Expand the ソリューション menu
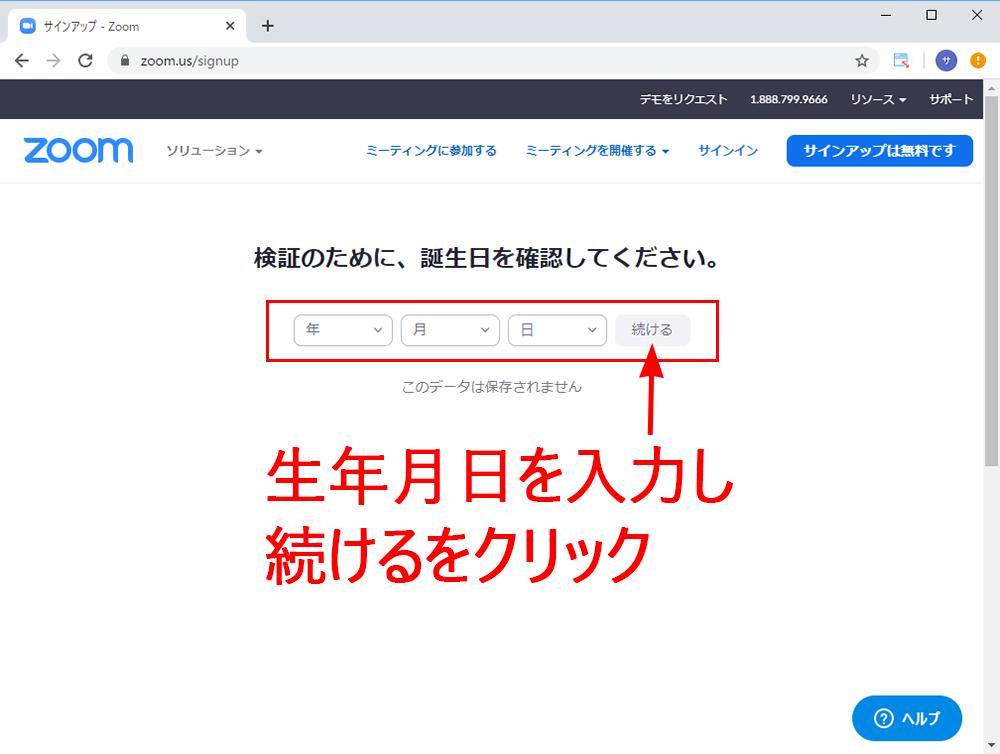1000x754 pixels. coord(214,151)
